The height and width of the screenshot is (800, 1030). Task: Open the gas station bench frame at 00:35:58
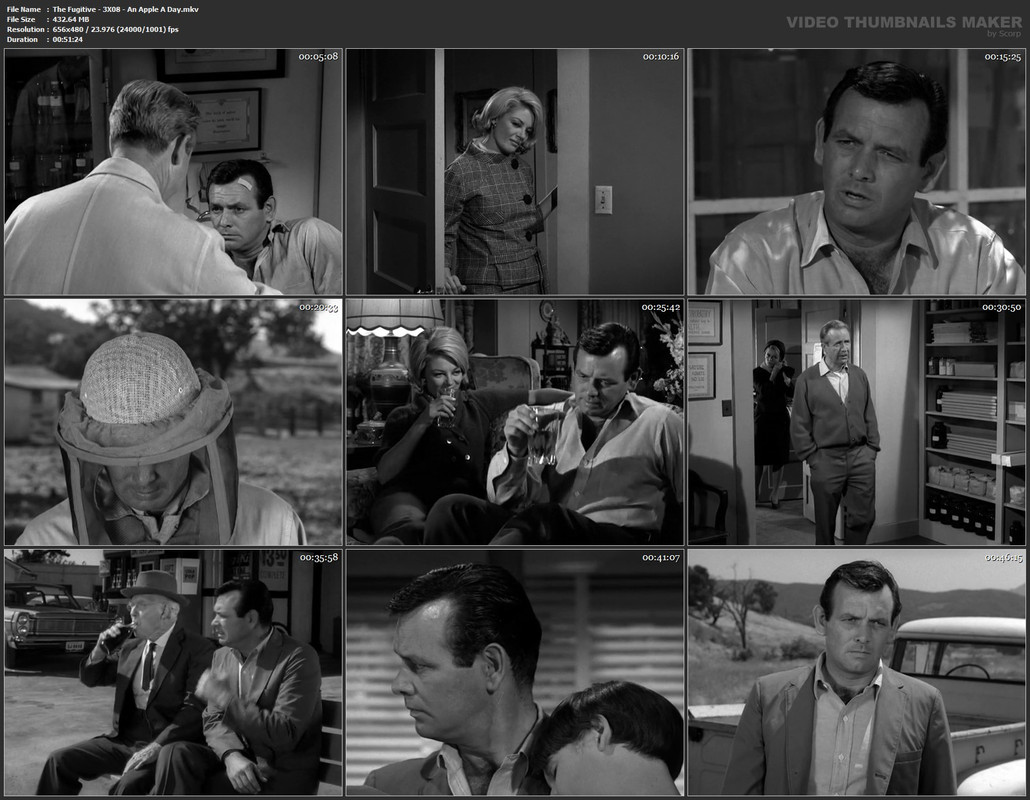pos(173,673)
